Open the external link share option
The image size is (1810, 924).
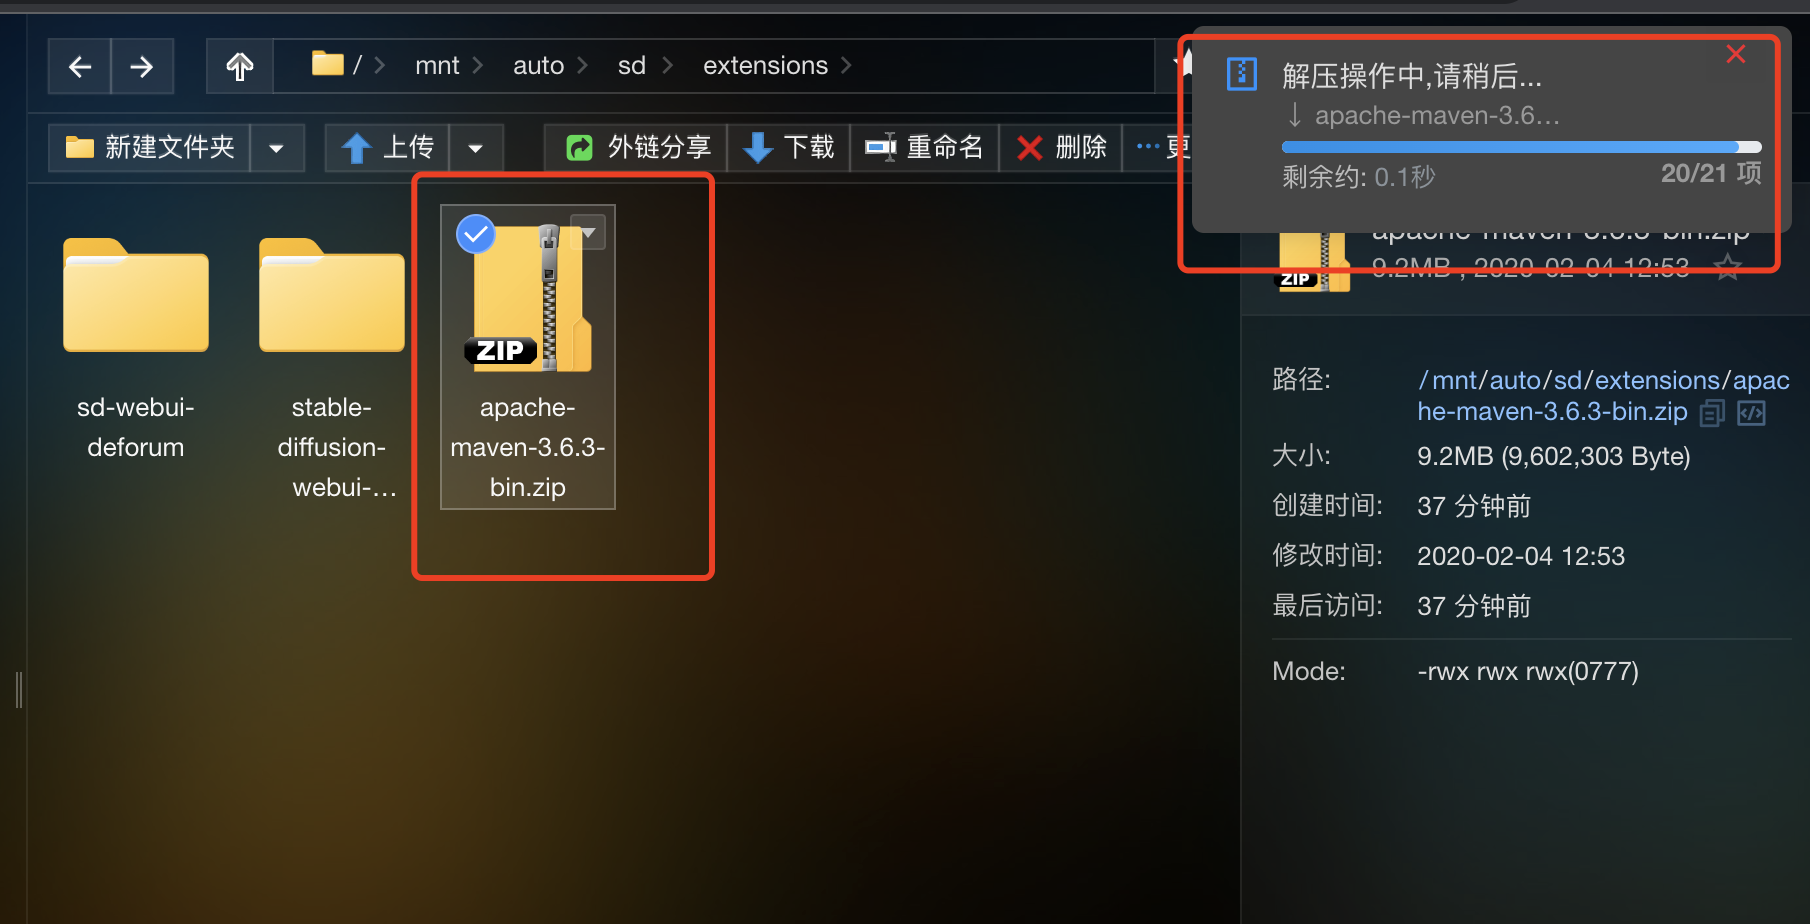pyautogui.click(x=636, y=148)
